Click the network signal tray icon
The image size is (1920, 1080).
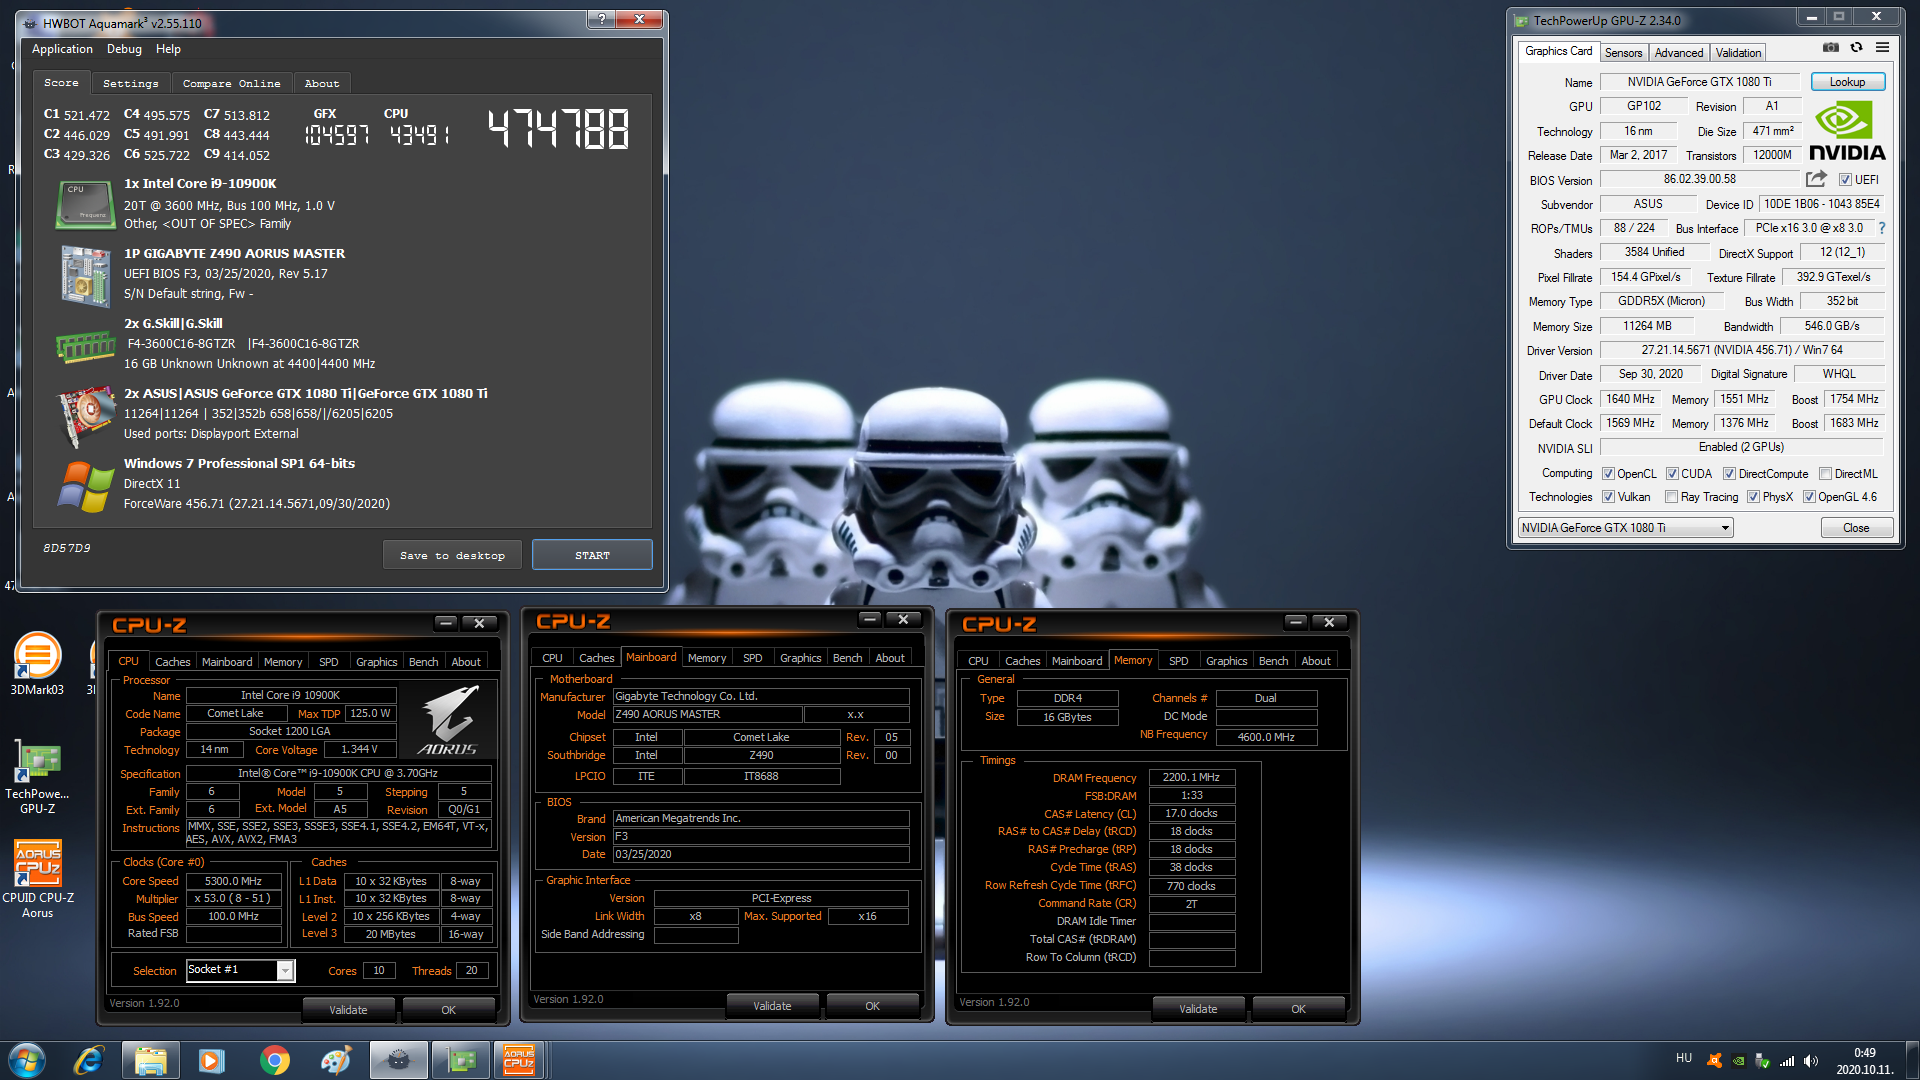[1787, 1061]
